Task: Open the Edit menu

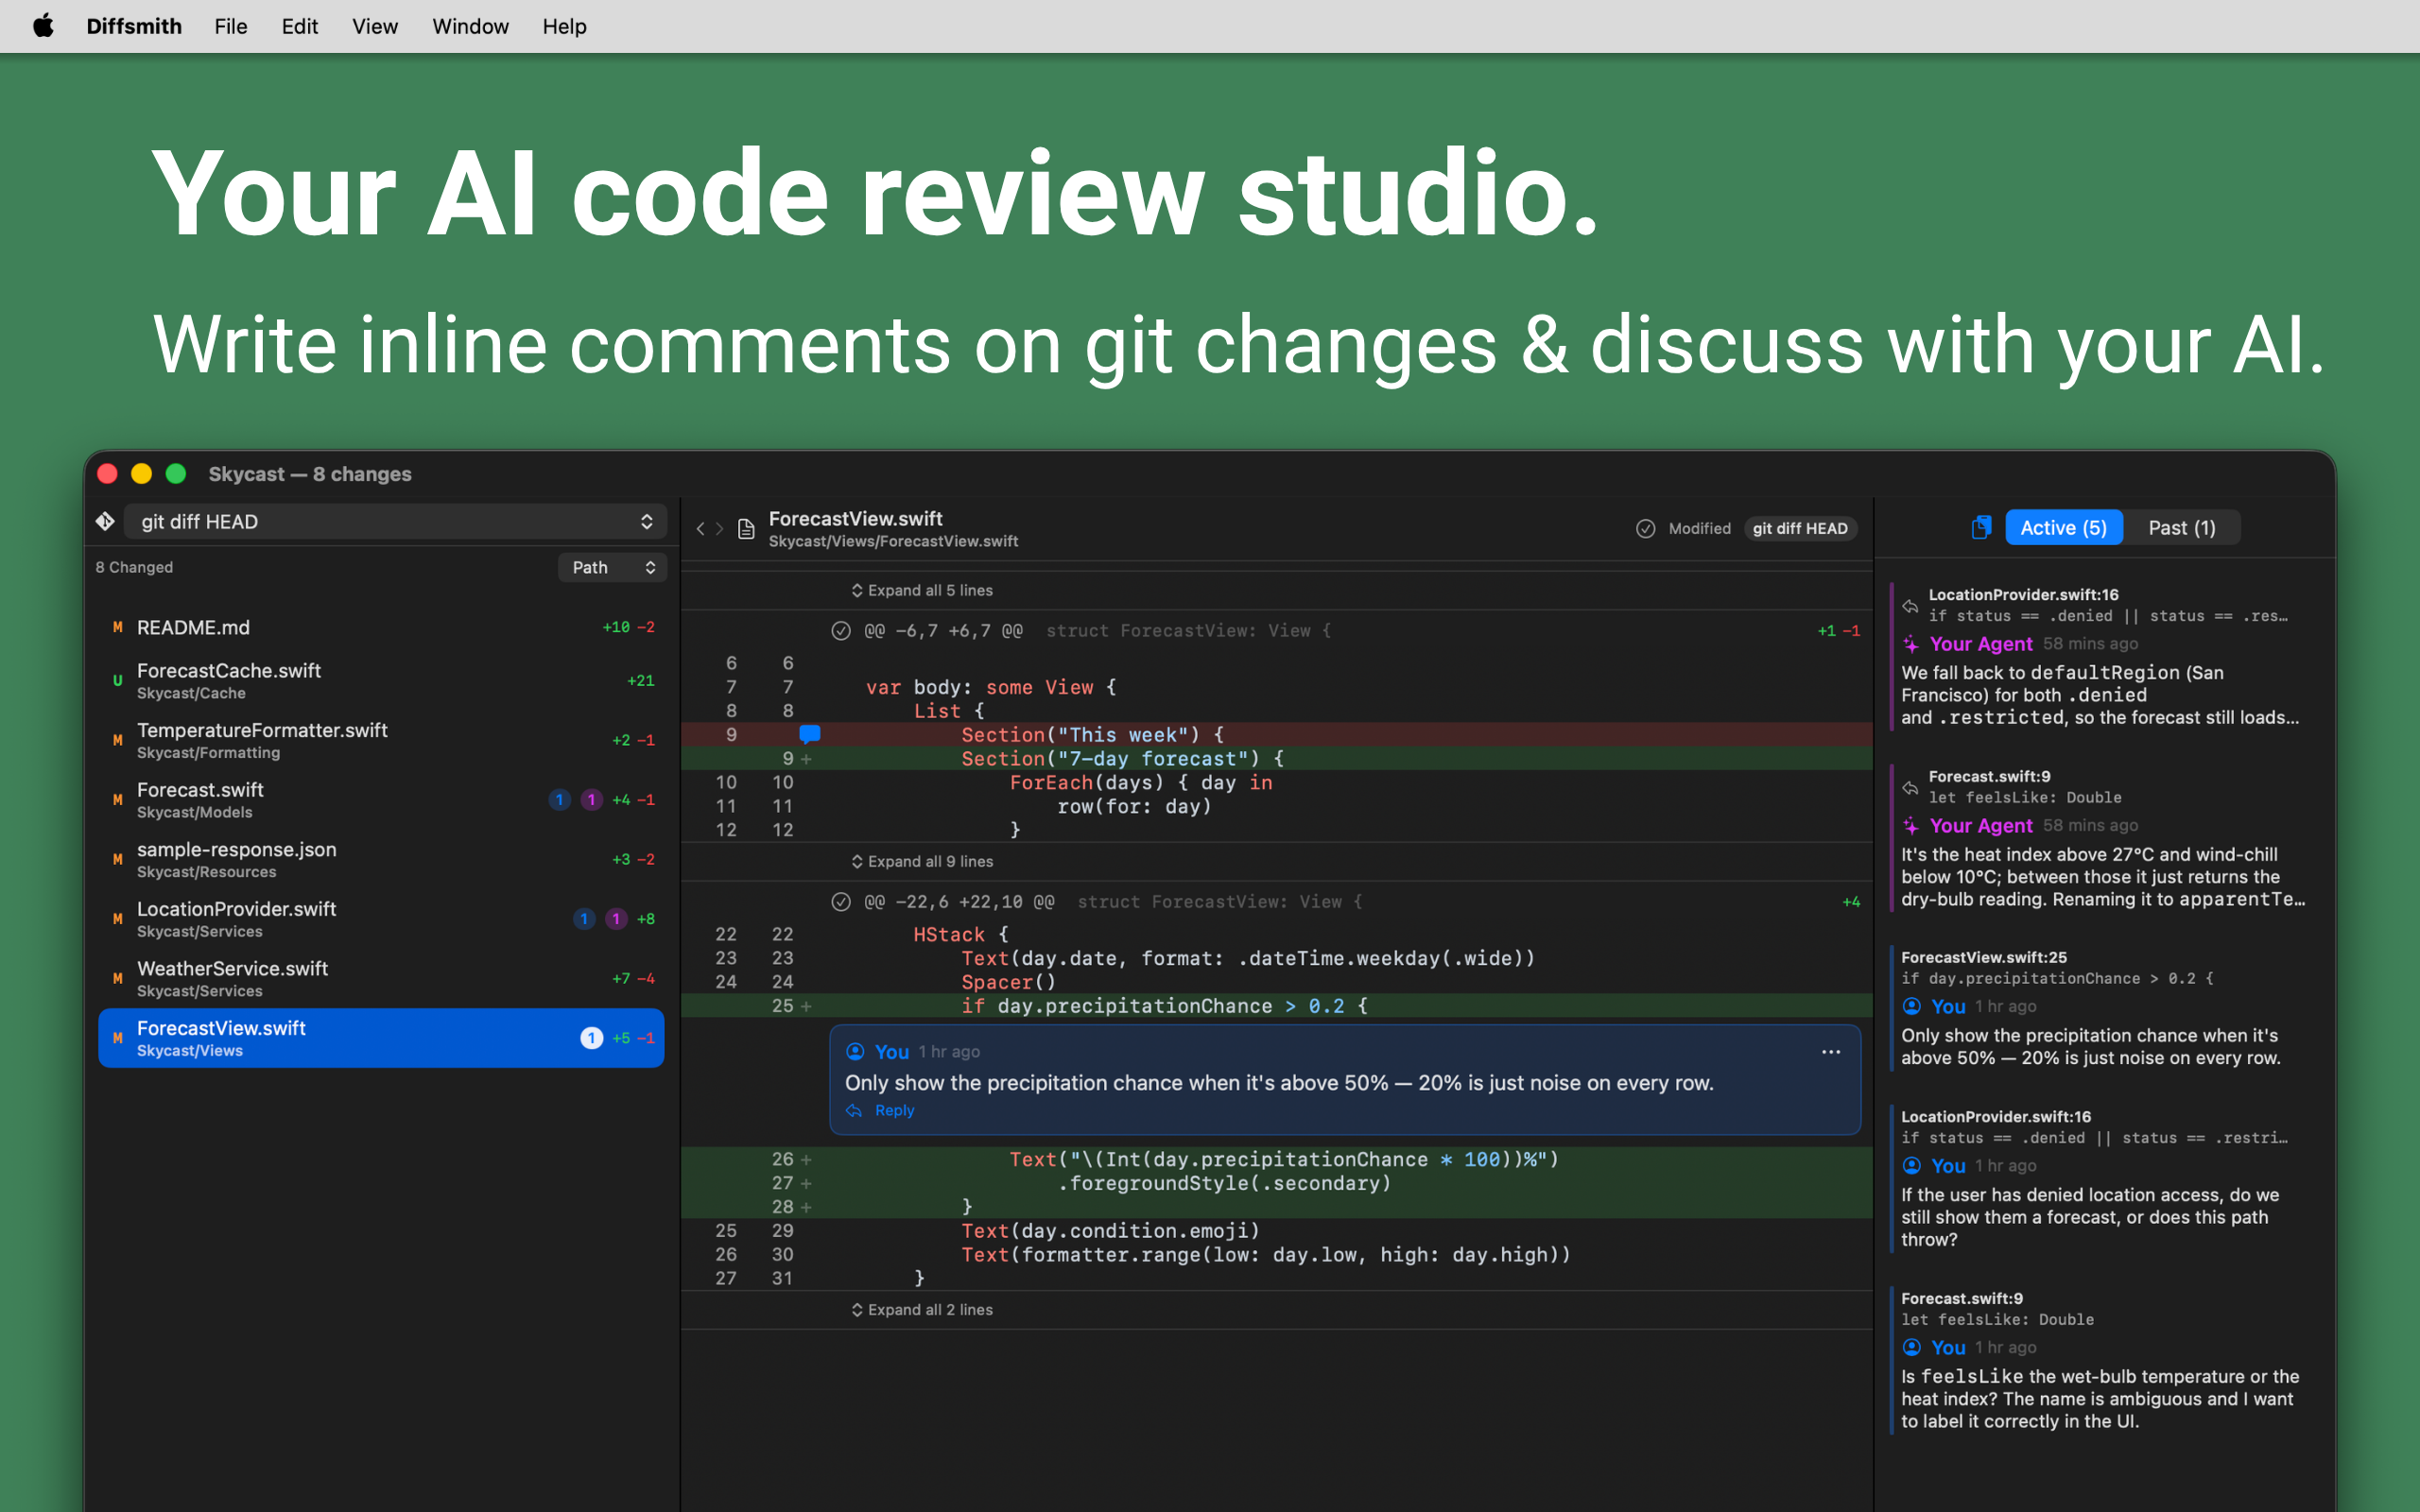Action: pos(299,26)
